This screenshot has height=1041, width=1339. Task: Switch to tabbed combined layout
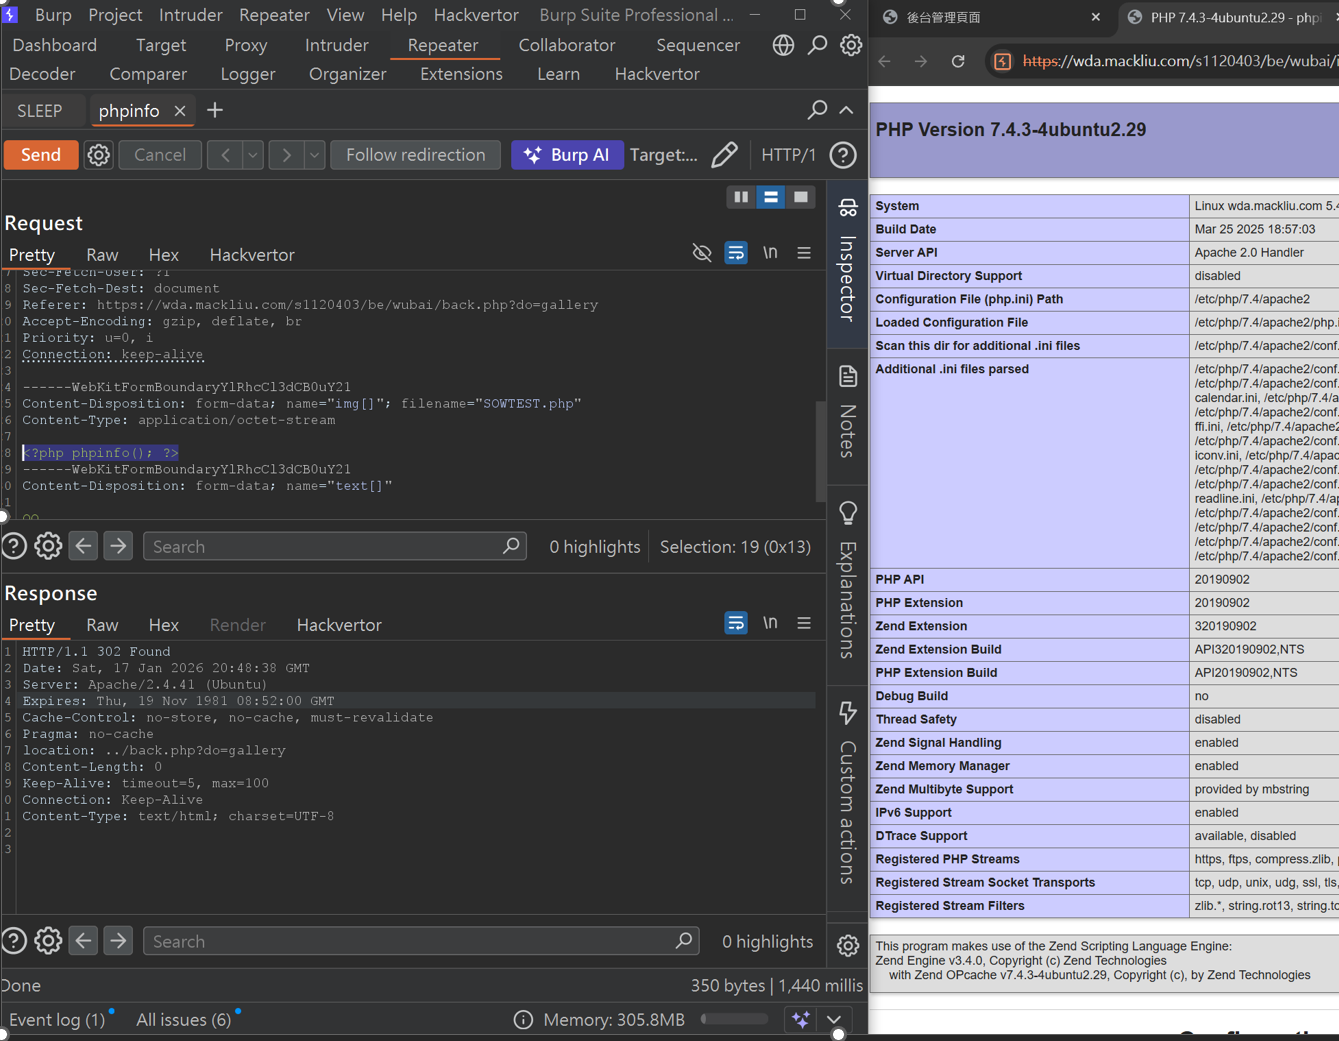tap(801, 197)
